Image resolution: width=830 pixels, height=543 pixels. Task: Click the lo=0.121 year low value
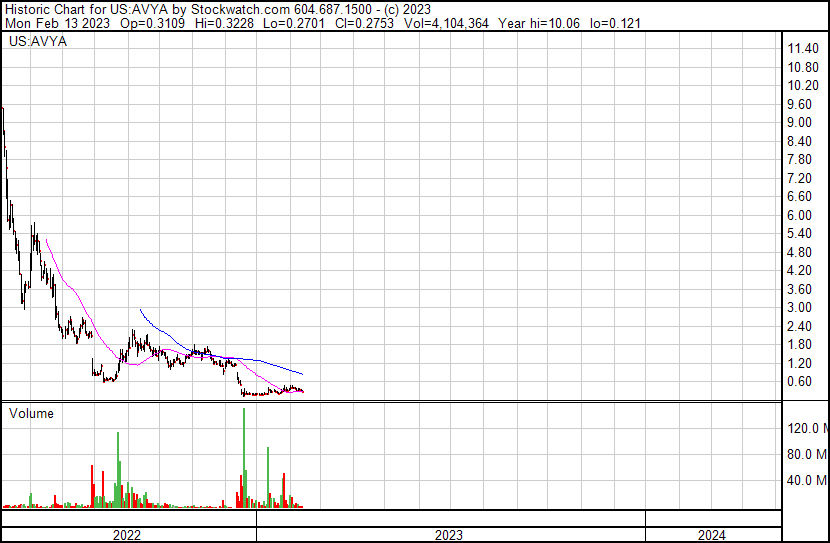tap(615, 23)
